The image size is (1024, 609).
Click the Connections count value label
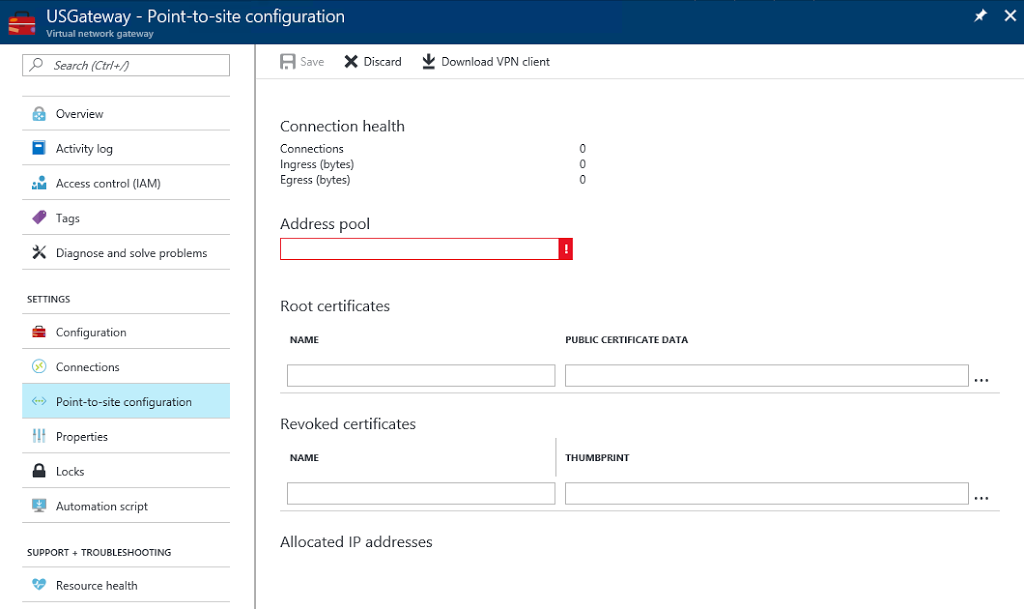click(583, 149)
